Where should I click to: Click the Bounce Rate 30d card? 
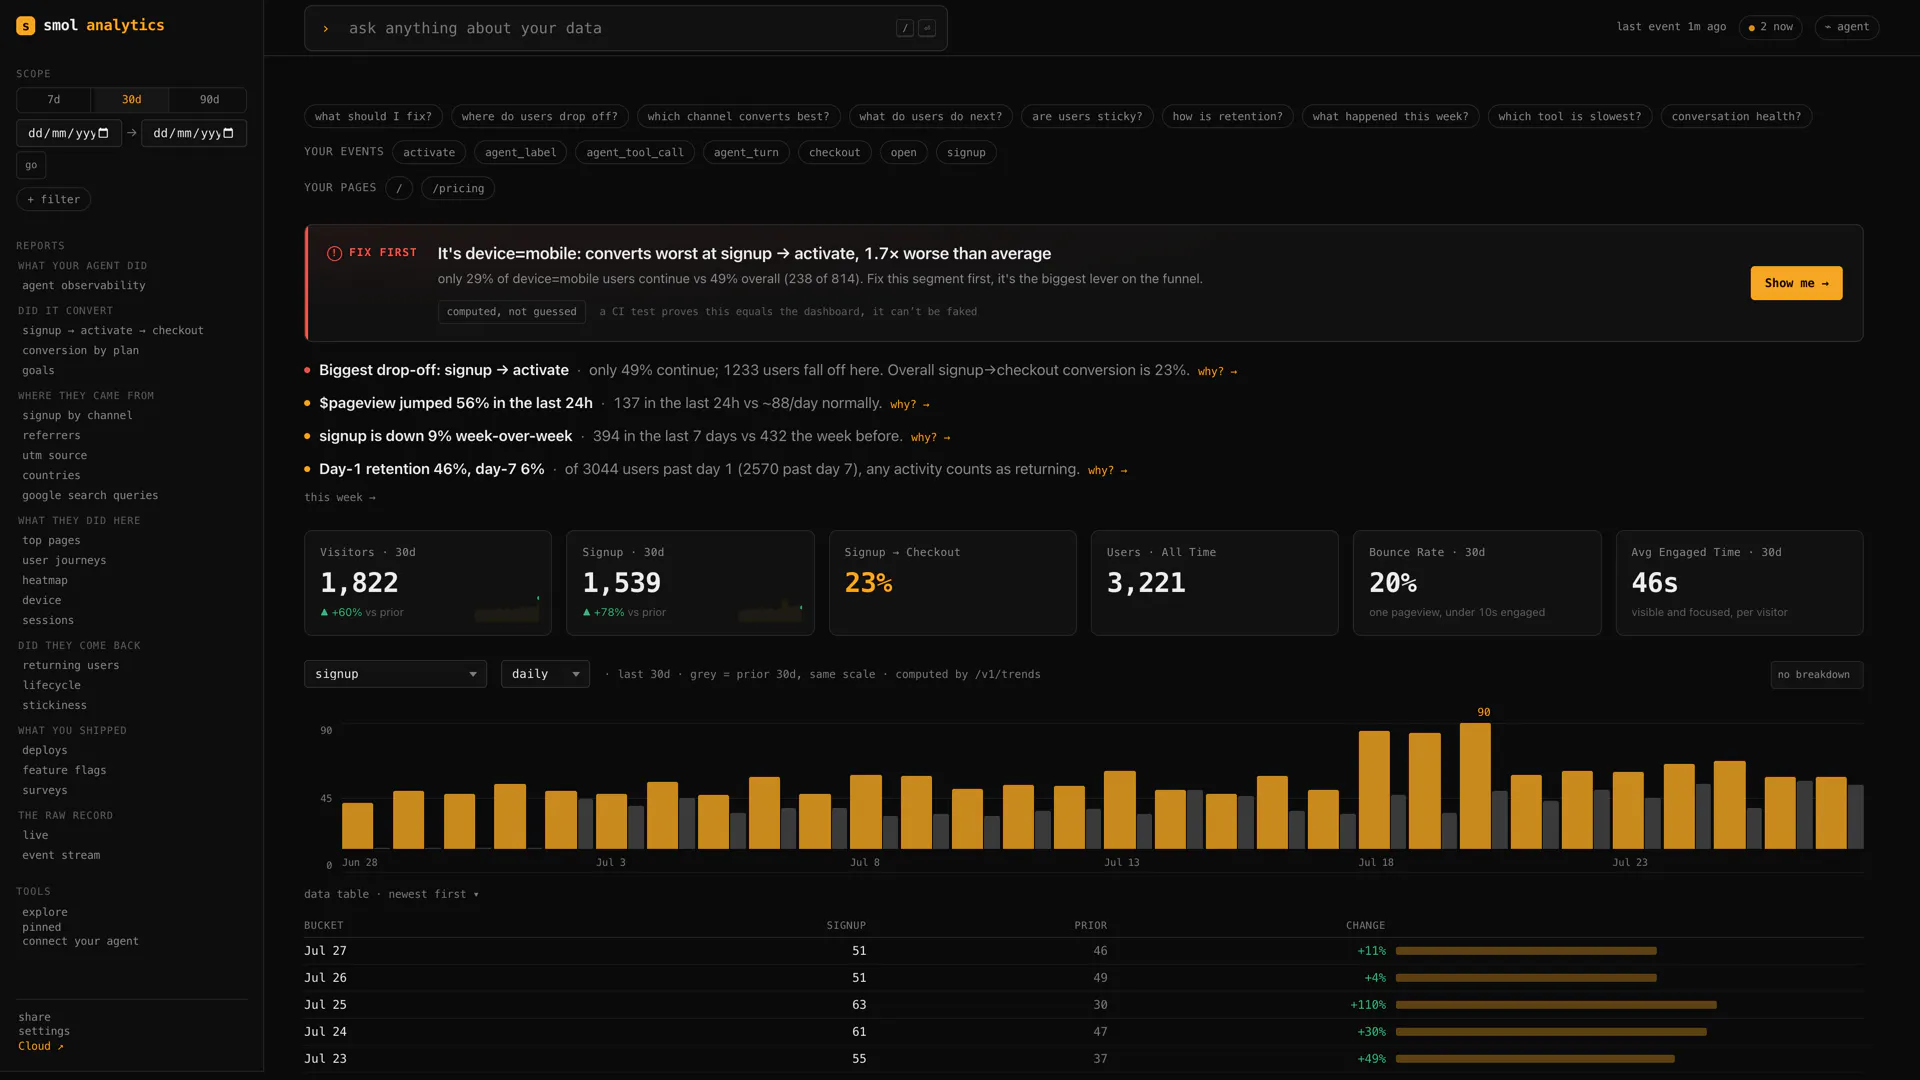point(1477,583)
